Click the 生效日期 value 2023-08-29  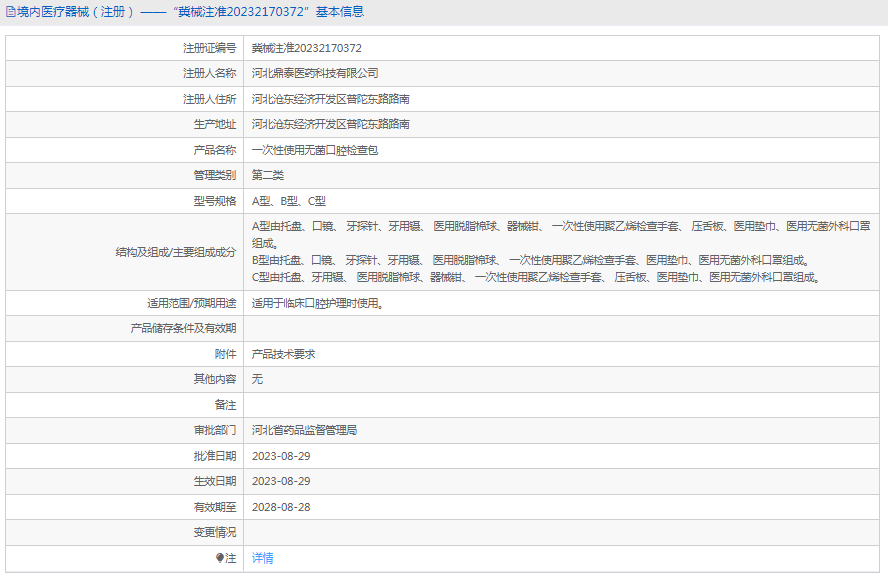point(281,481)
